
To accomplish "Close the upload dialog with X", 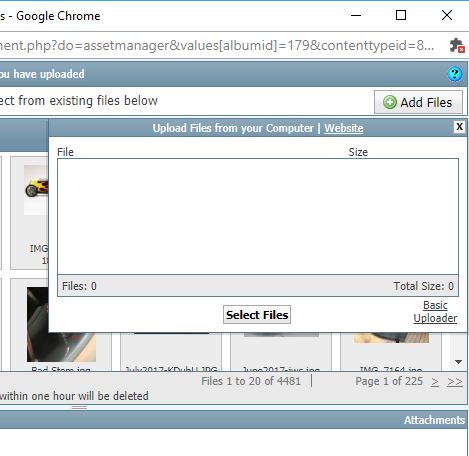I will tap(459, 127).
